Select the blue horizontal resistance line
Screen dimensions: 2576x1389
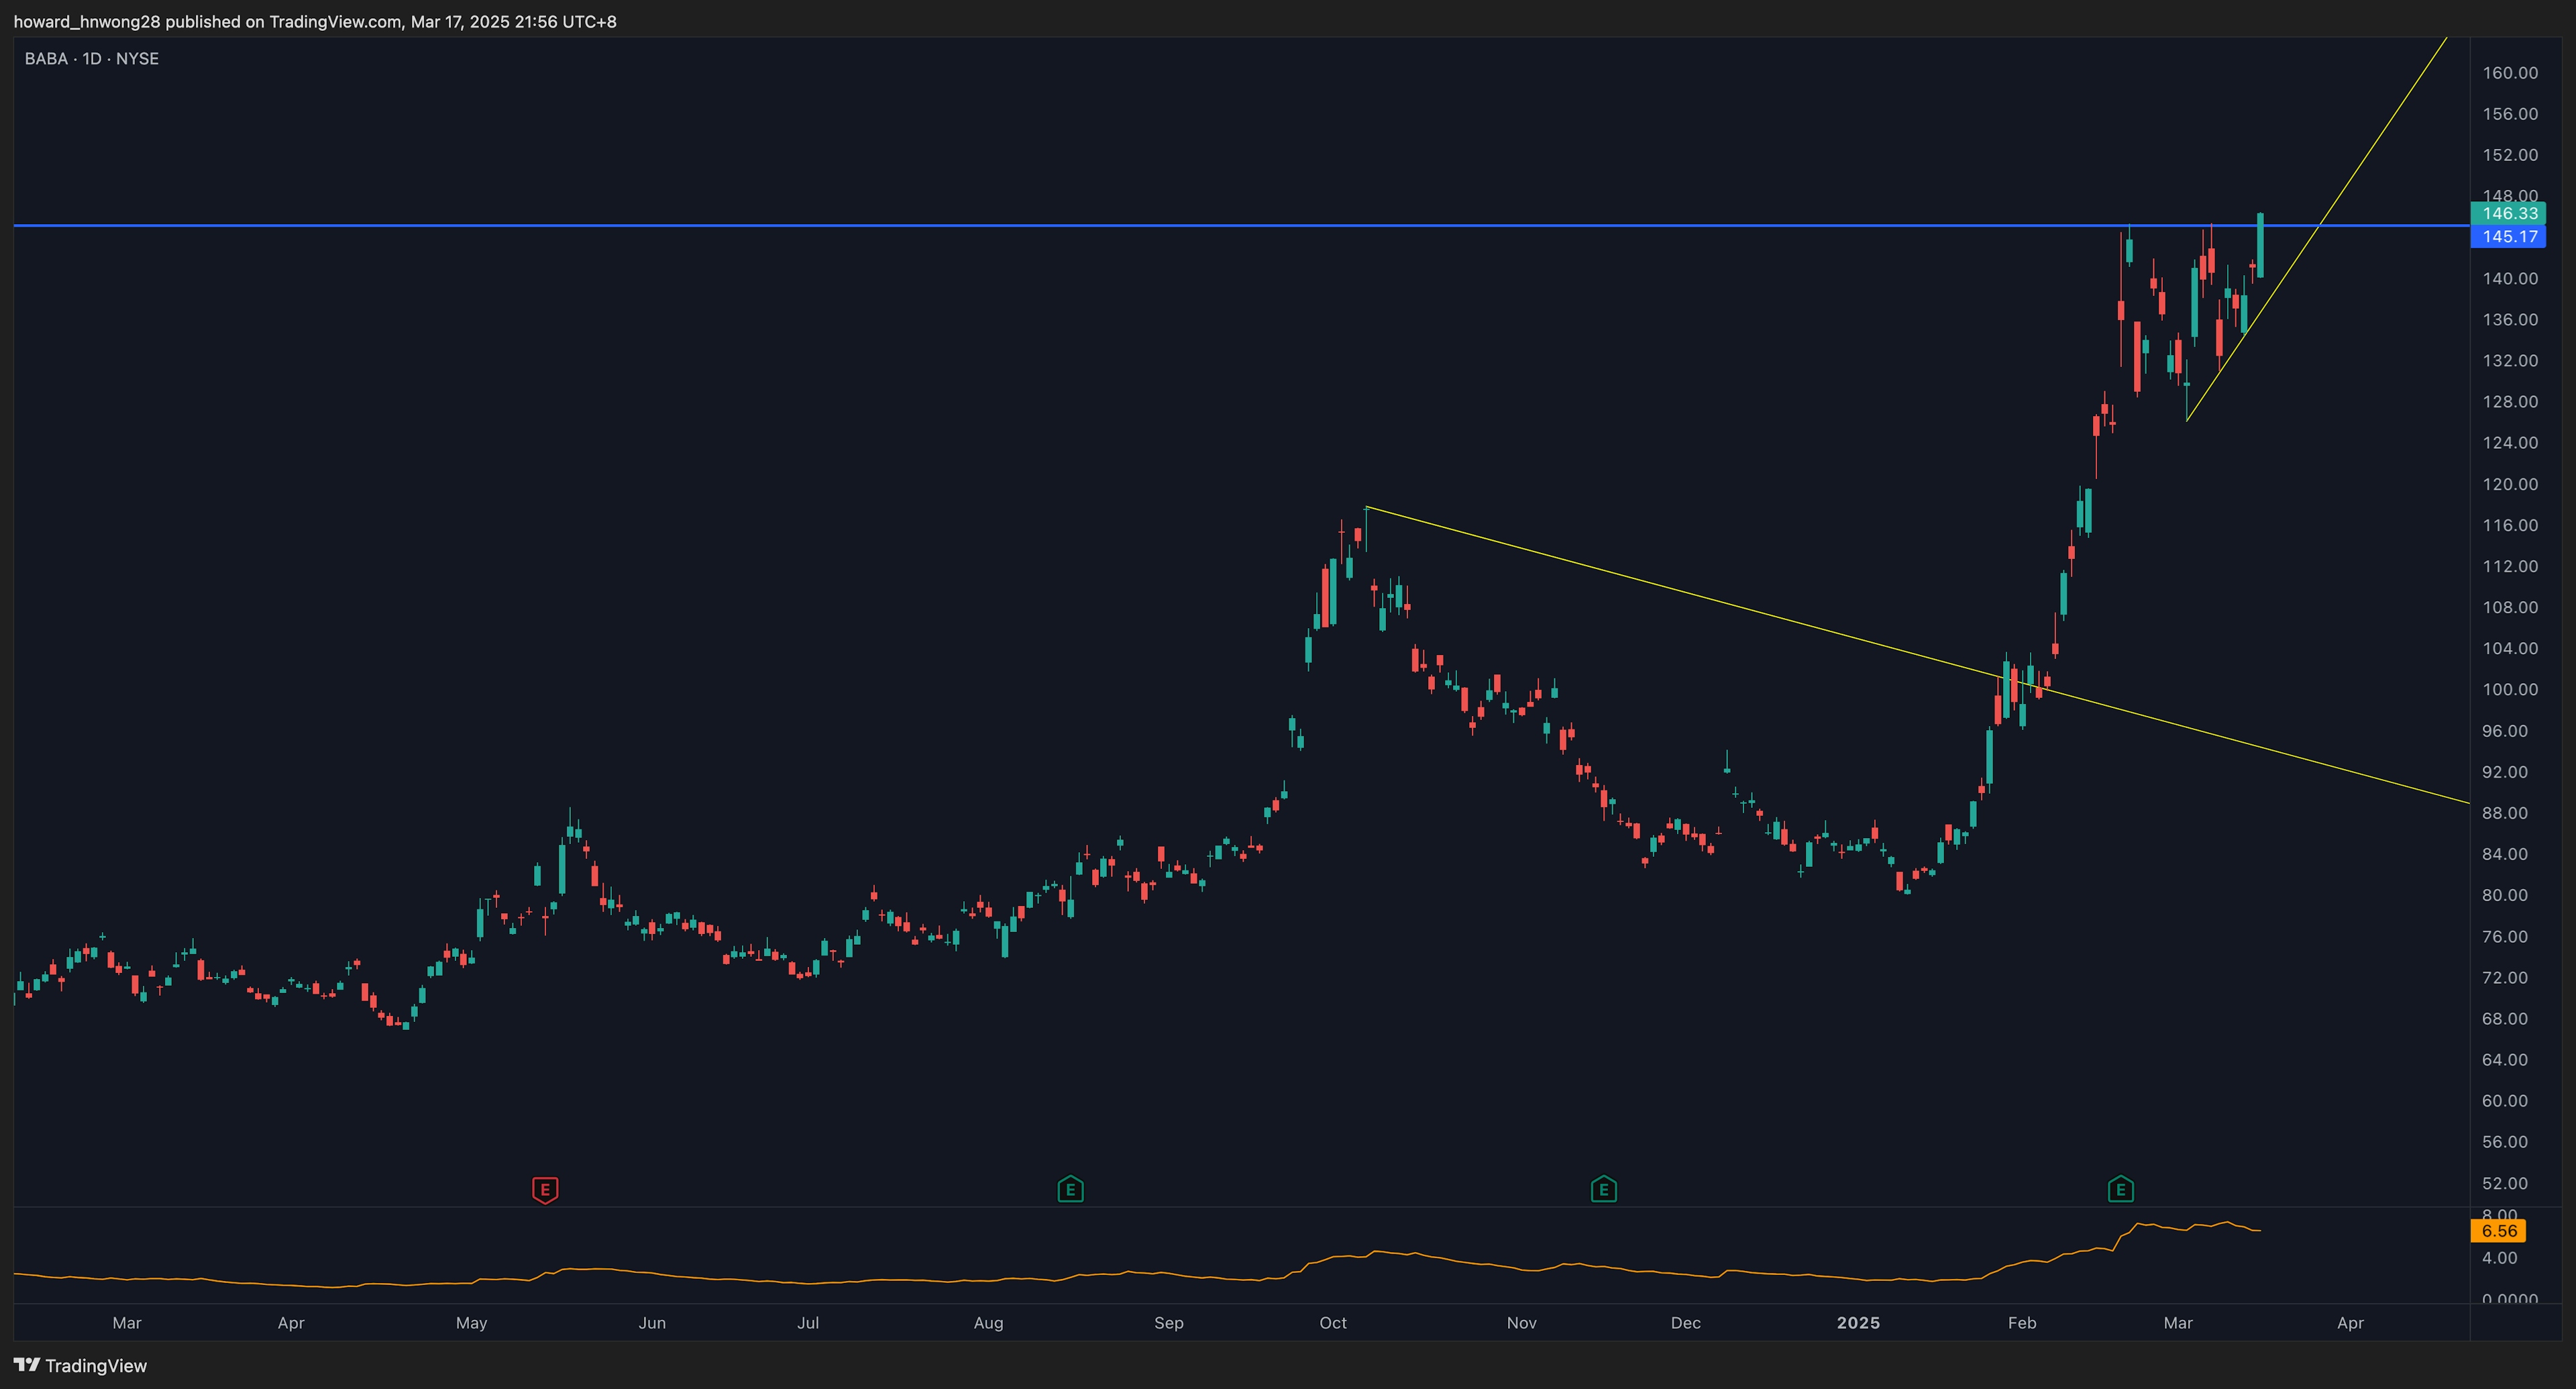[1000, 226]
